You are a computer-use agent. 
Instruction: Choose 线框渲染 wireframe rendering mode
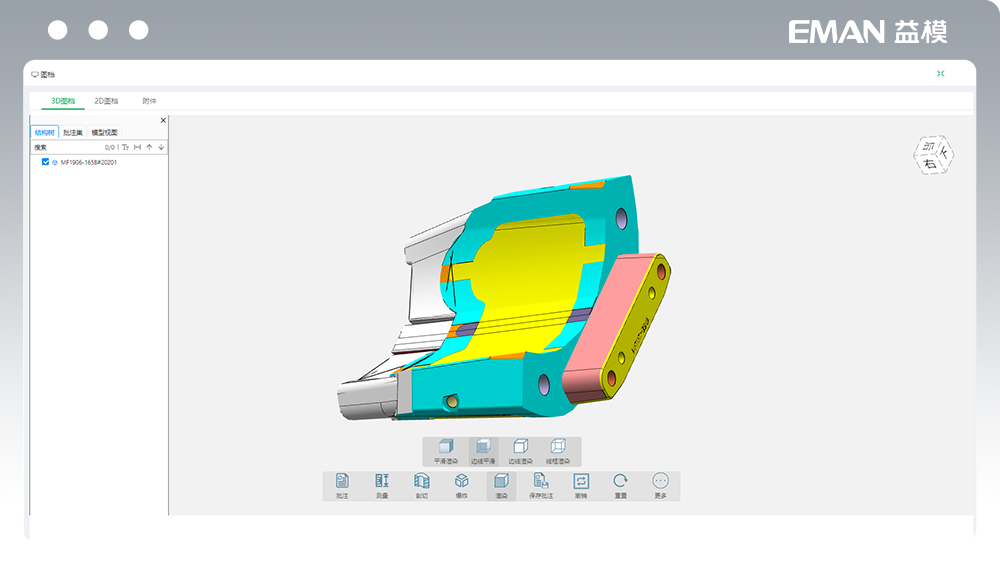558,451
